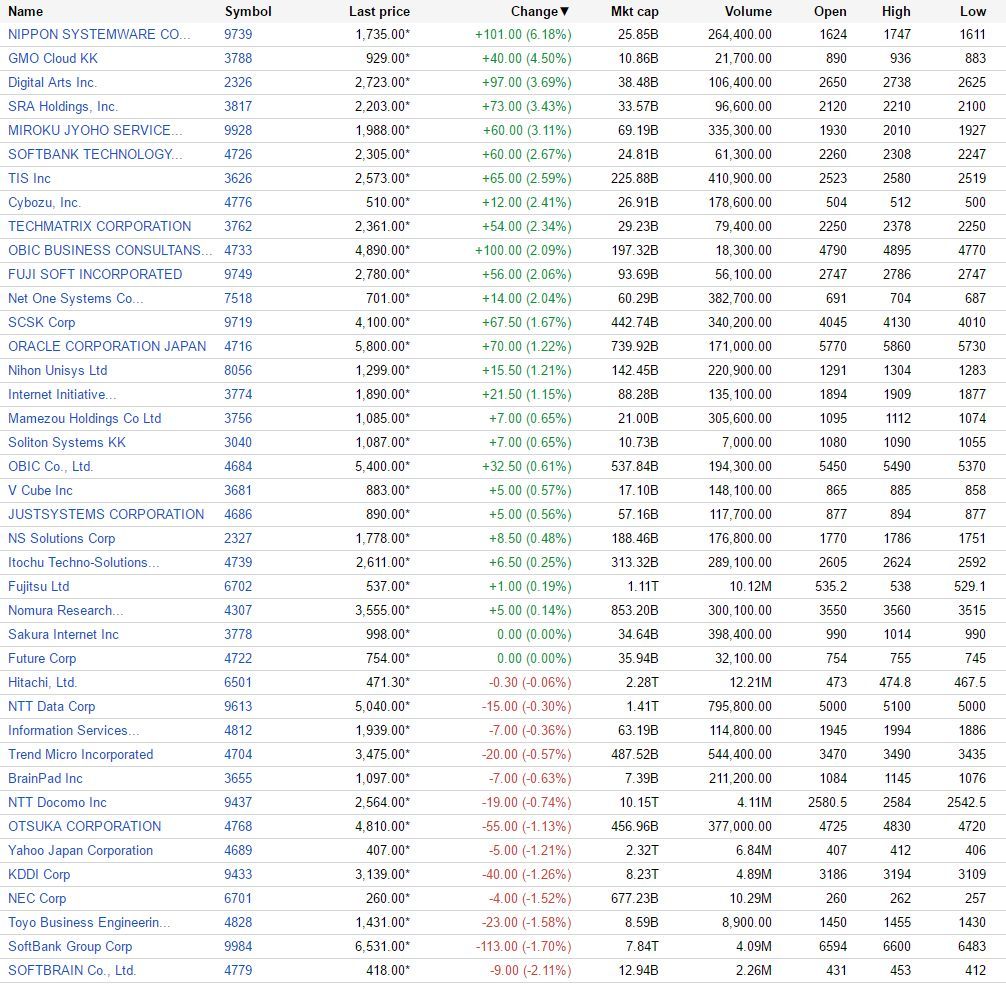
Task: Open SOFTBANK TECHNOLOGY... link
Action: click(x=96, y=155)
